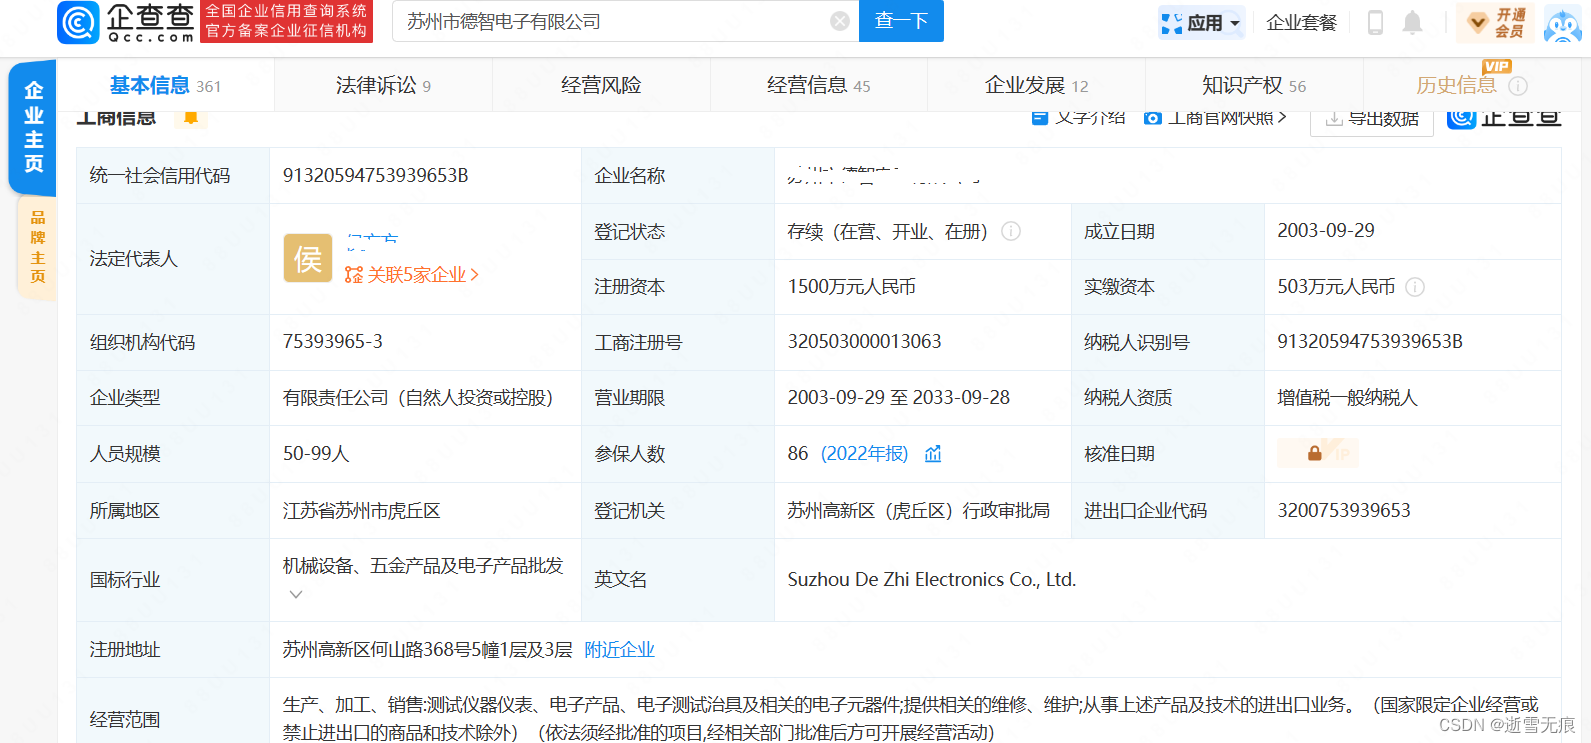
Task: Click the 导出数据 export button
Action: pyautogui.click(x=1372, y=118)
